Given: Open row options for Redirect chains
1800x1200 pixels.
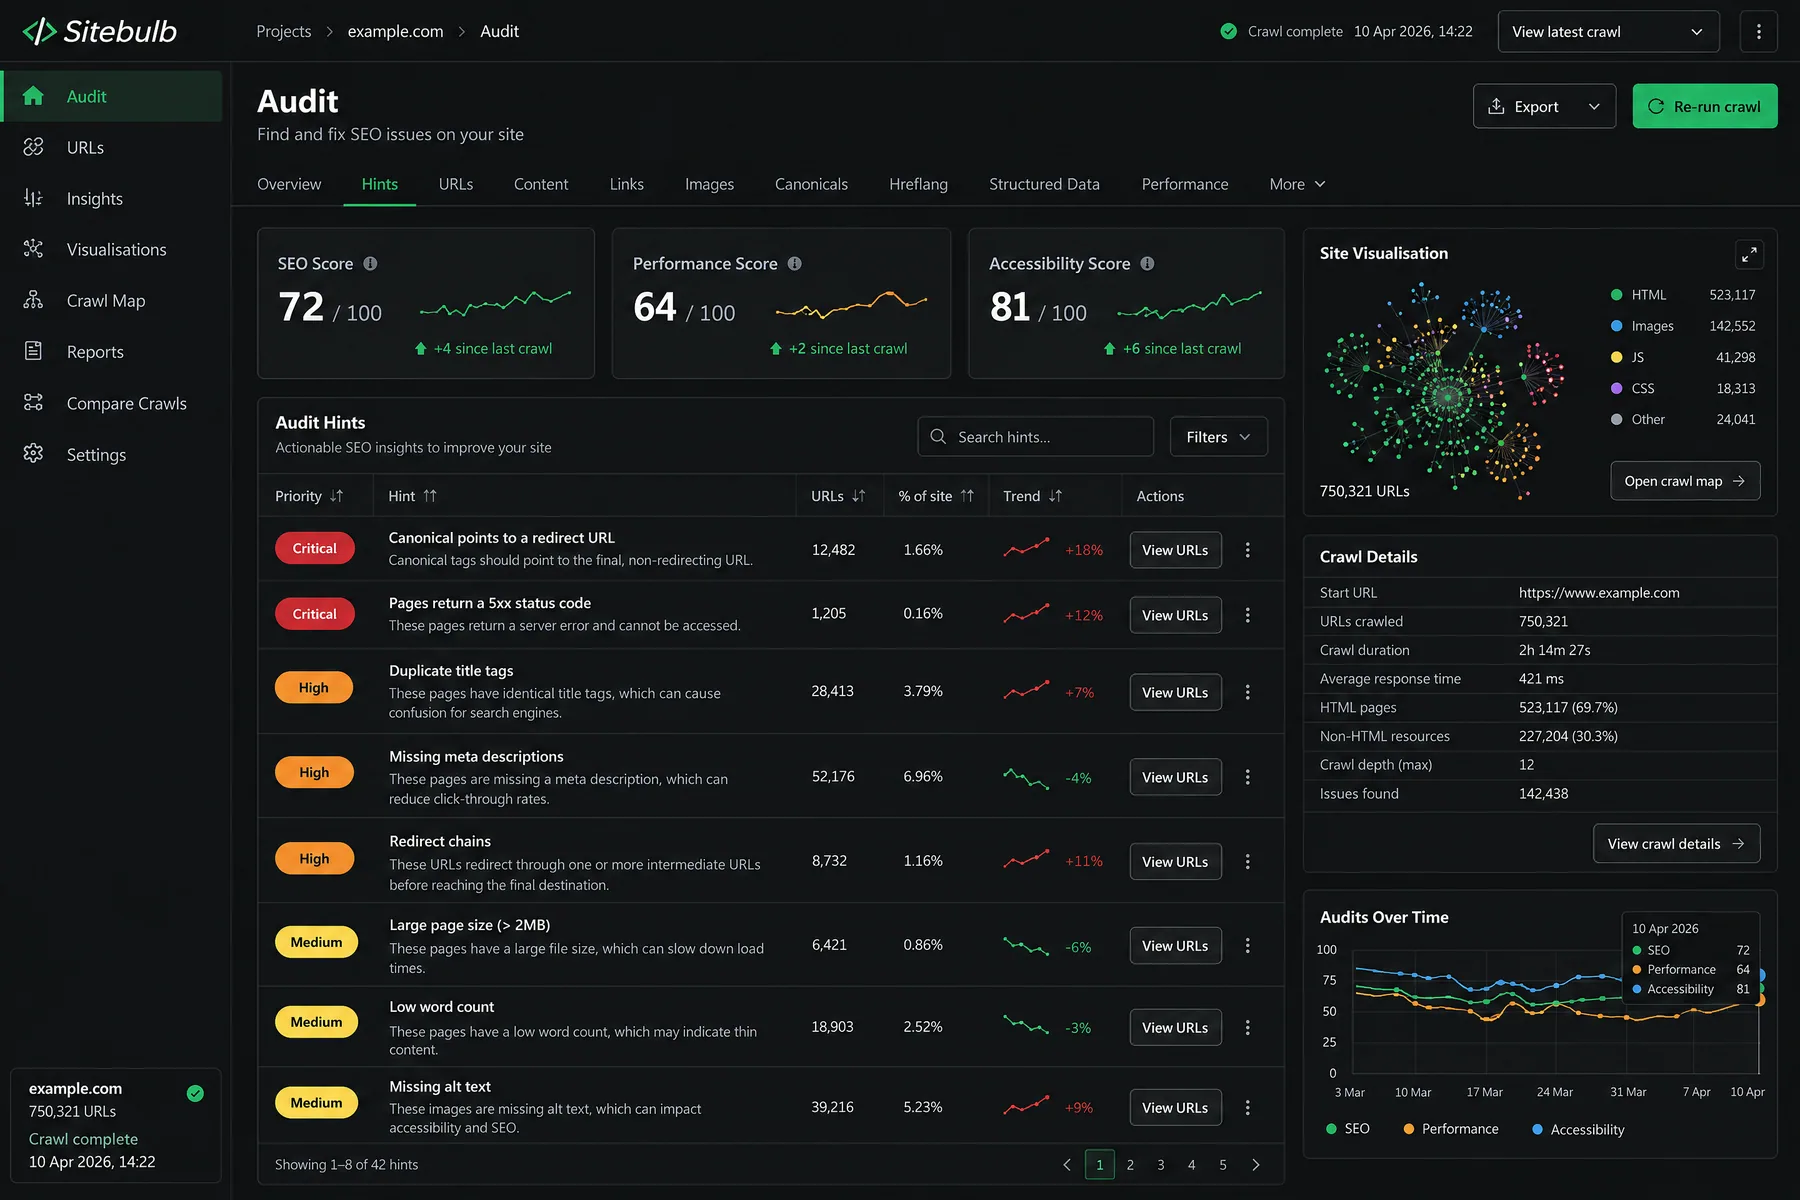Looking at the screenshot, I should coord(1247,861).
